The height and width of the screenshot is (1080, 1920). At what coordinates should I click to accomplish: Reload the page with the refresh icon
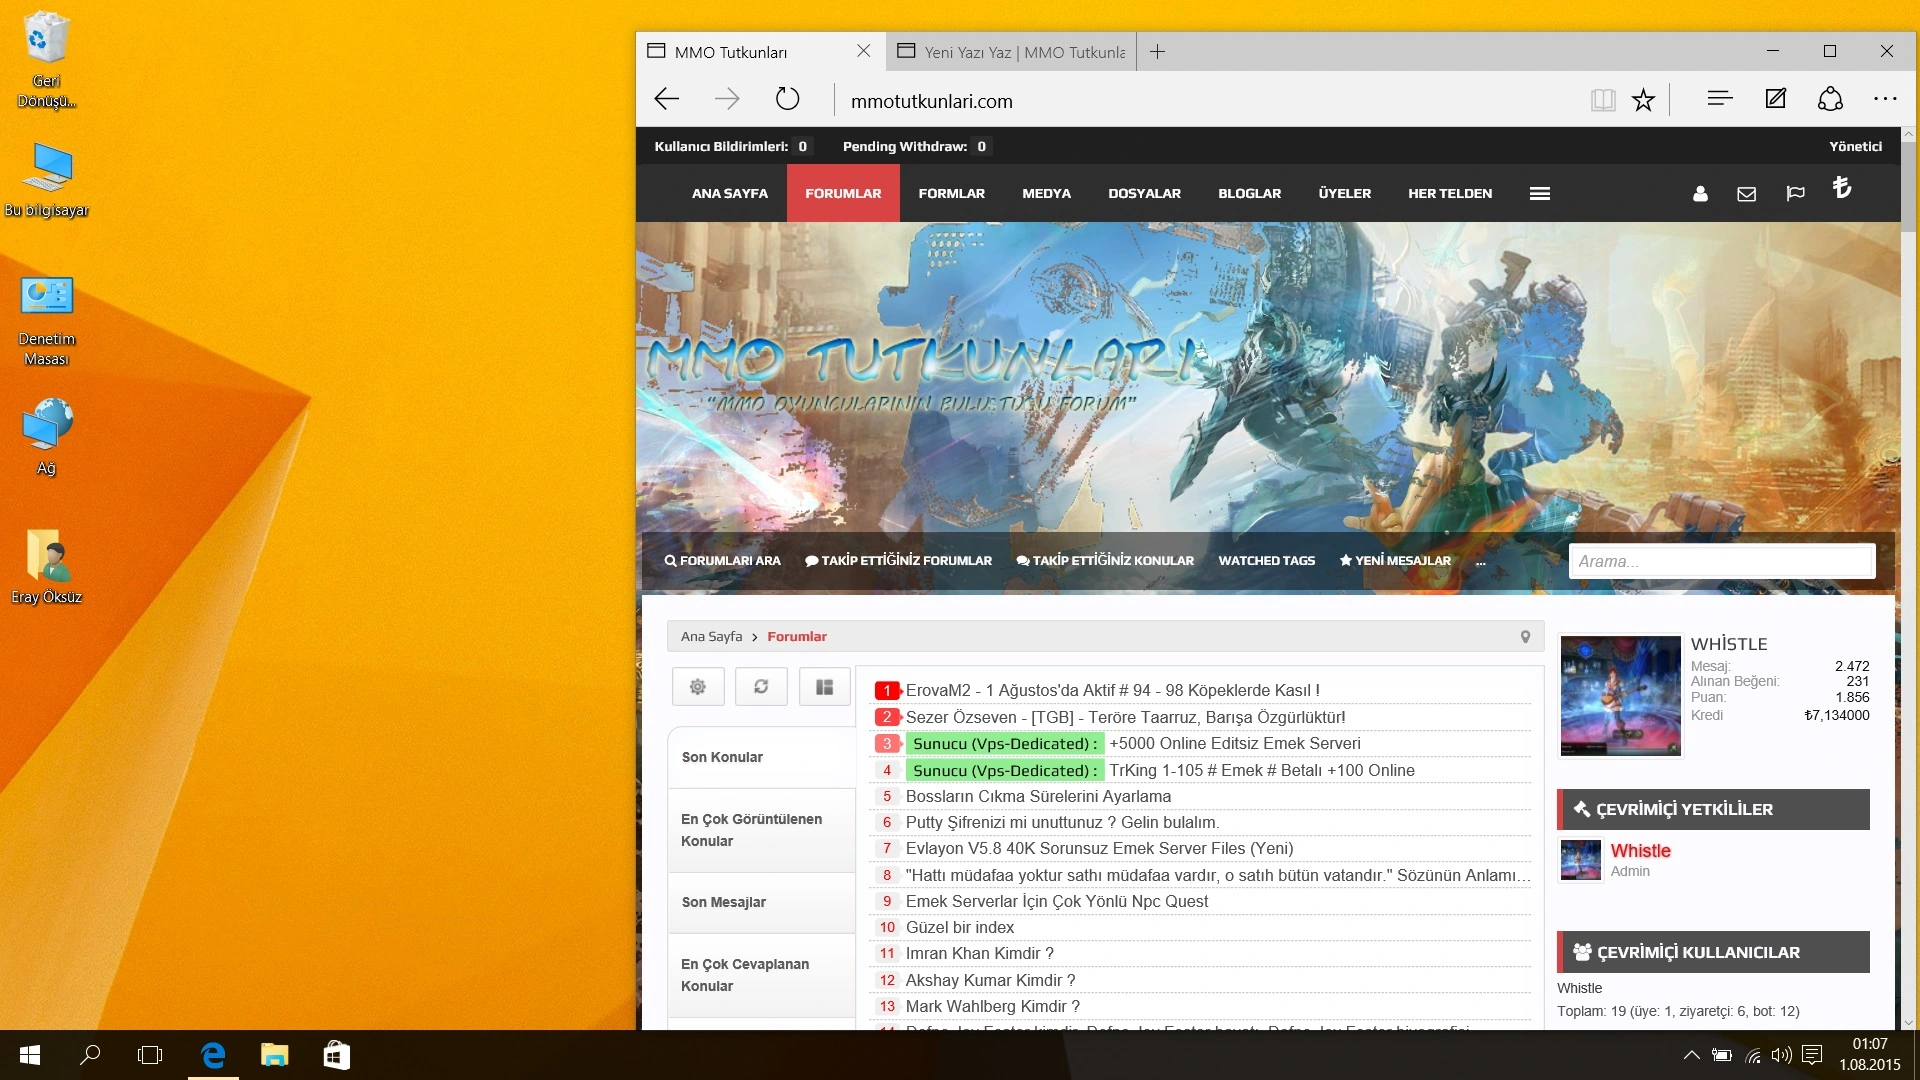(788, 99)
